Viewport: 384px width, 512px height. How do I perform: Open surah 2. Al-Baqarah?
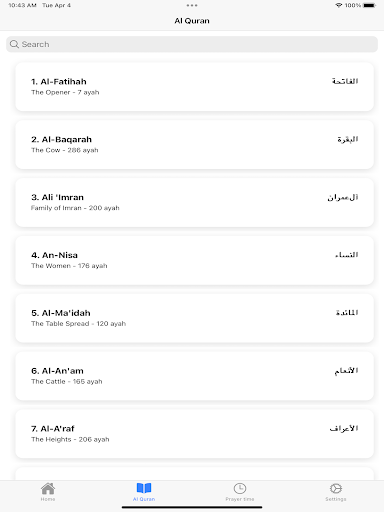click(x=194, y=144)
